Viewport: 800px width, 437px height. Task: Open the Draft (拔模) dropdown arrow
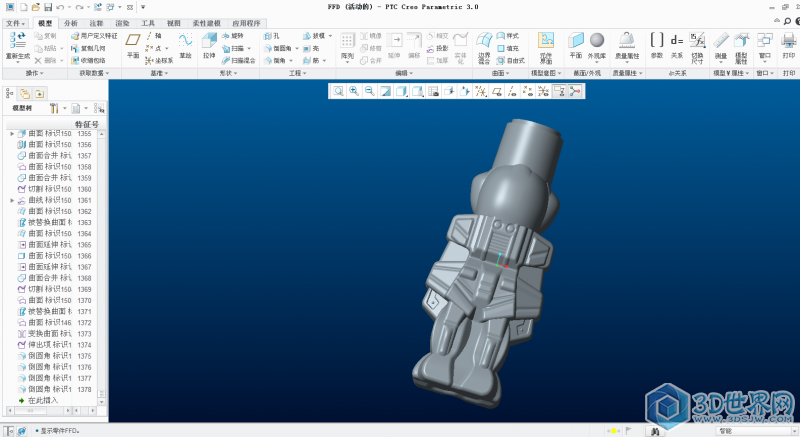[x=330, y=36]
